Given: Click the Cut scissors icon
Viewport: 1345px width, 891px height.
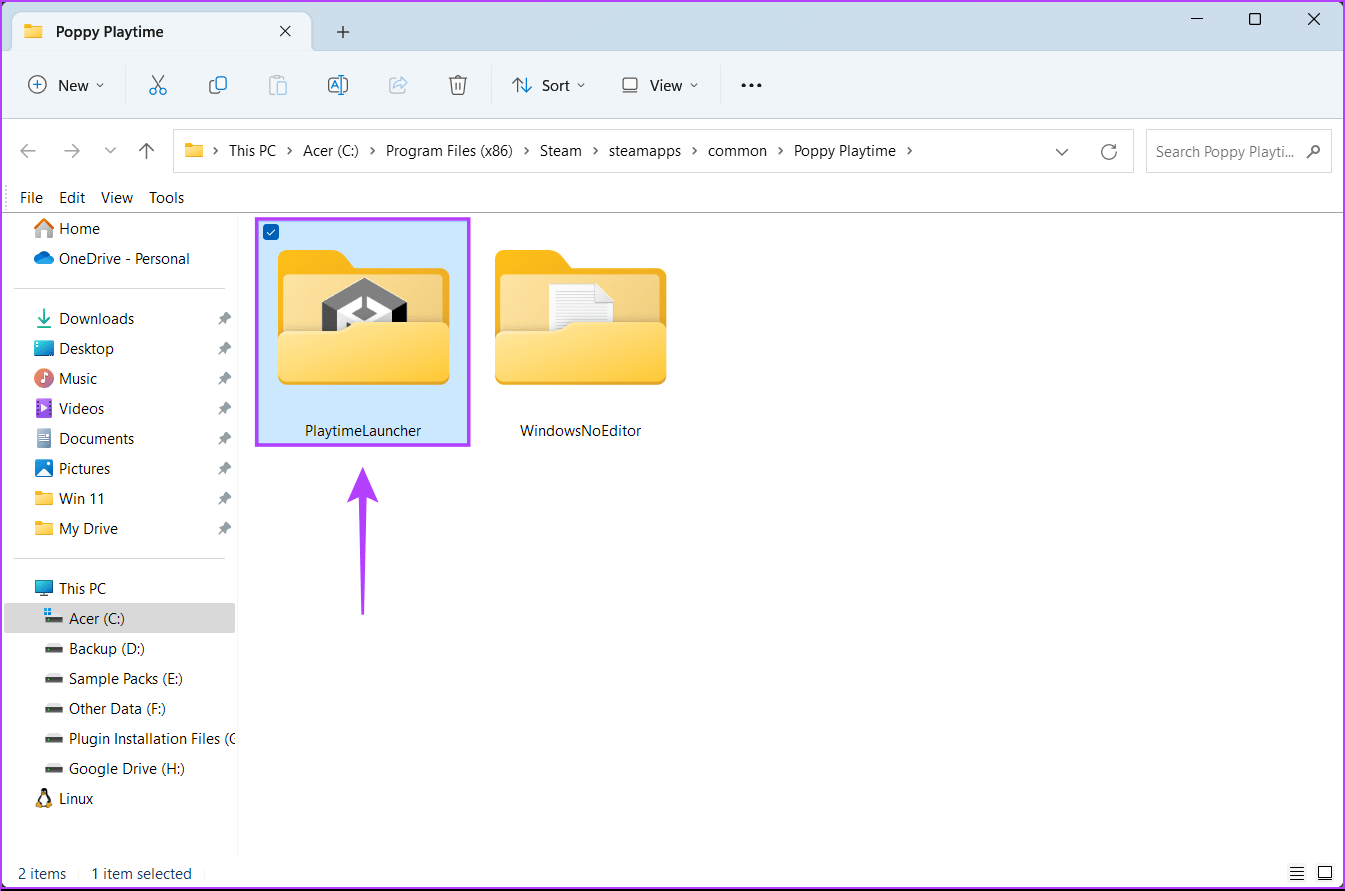Looking at the screenshot, I should (157, 85).
